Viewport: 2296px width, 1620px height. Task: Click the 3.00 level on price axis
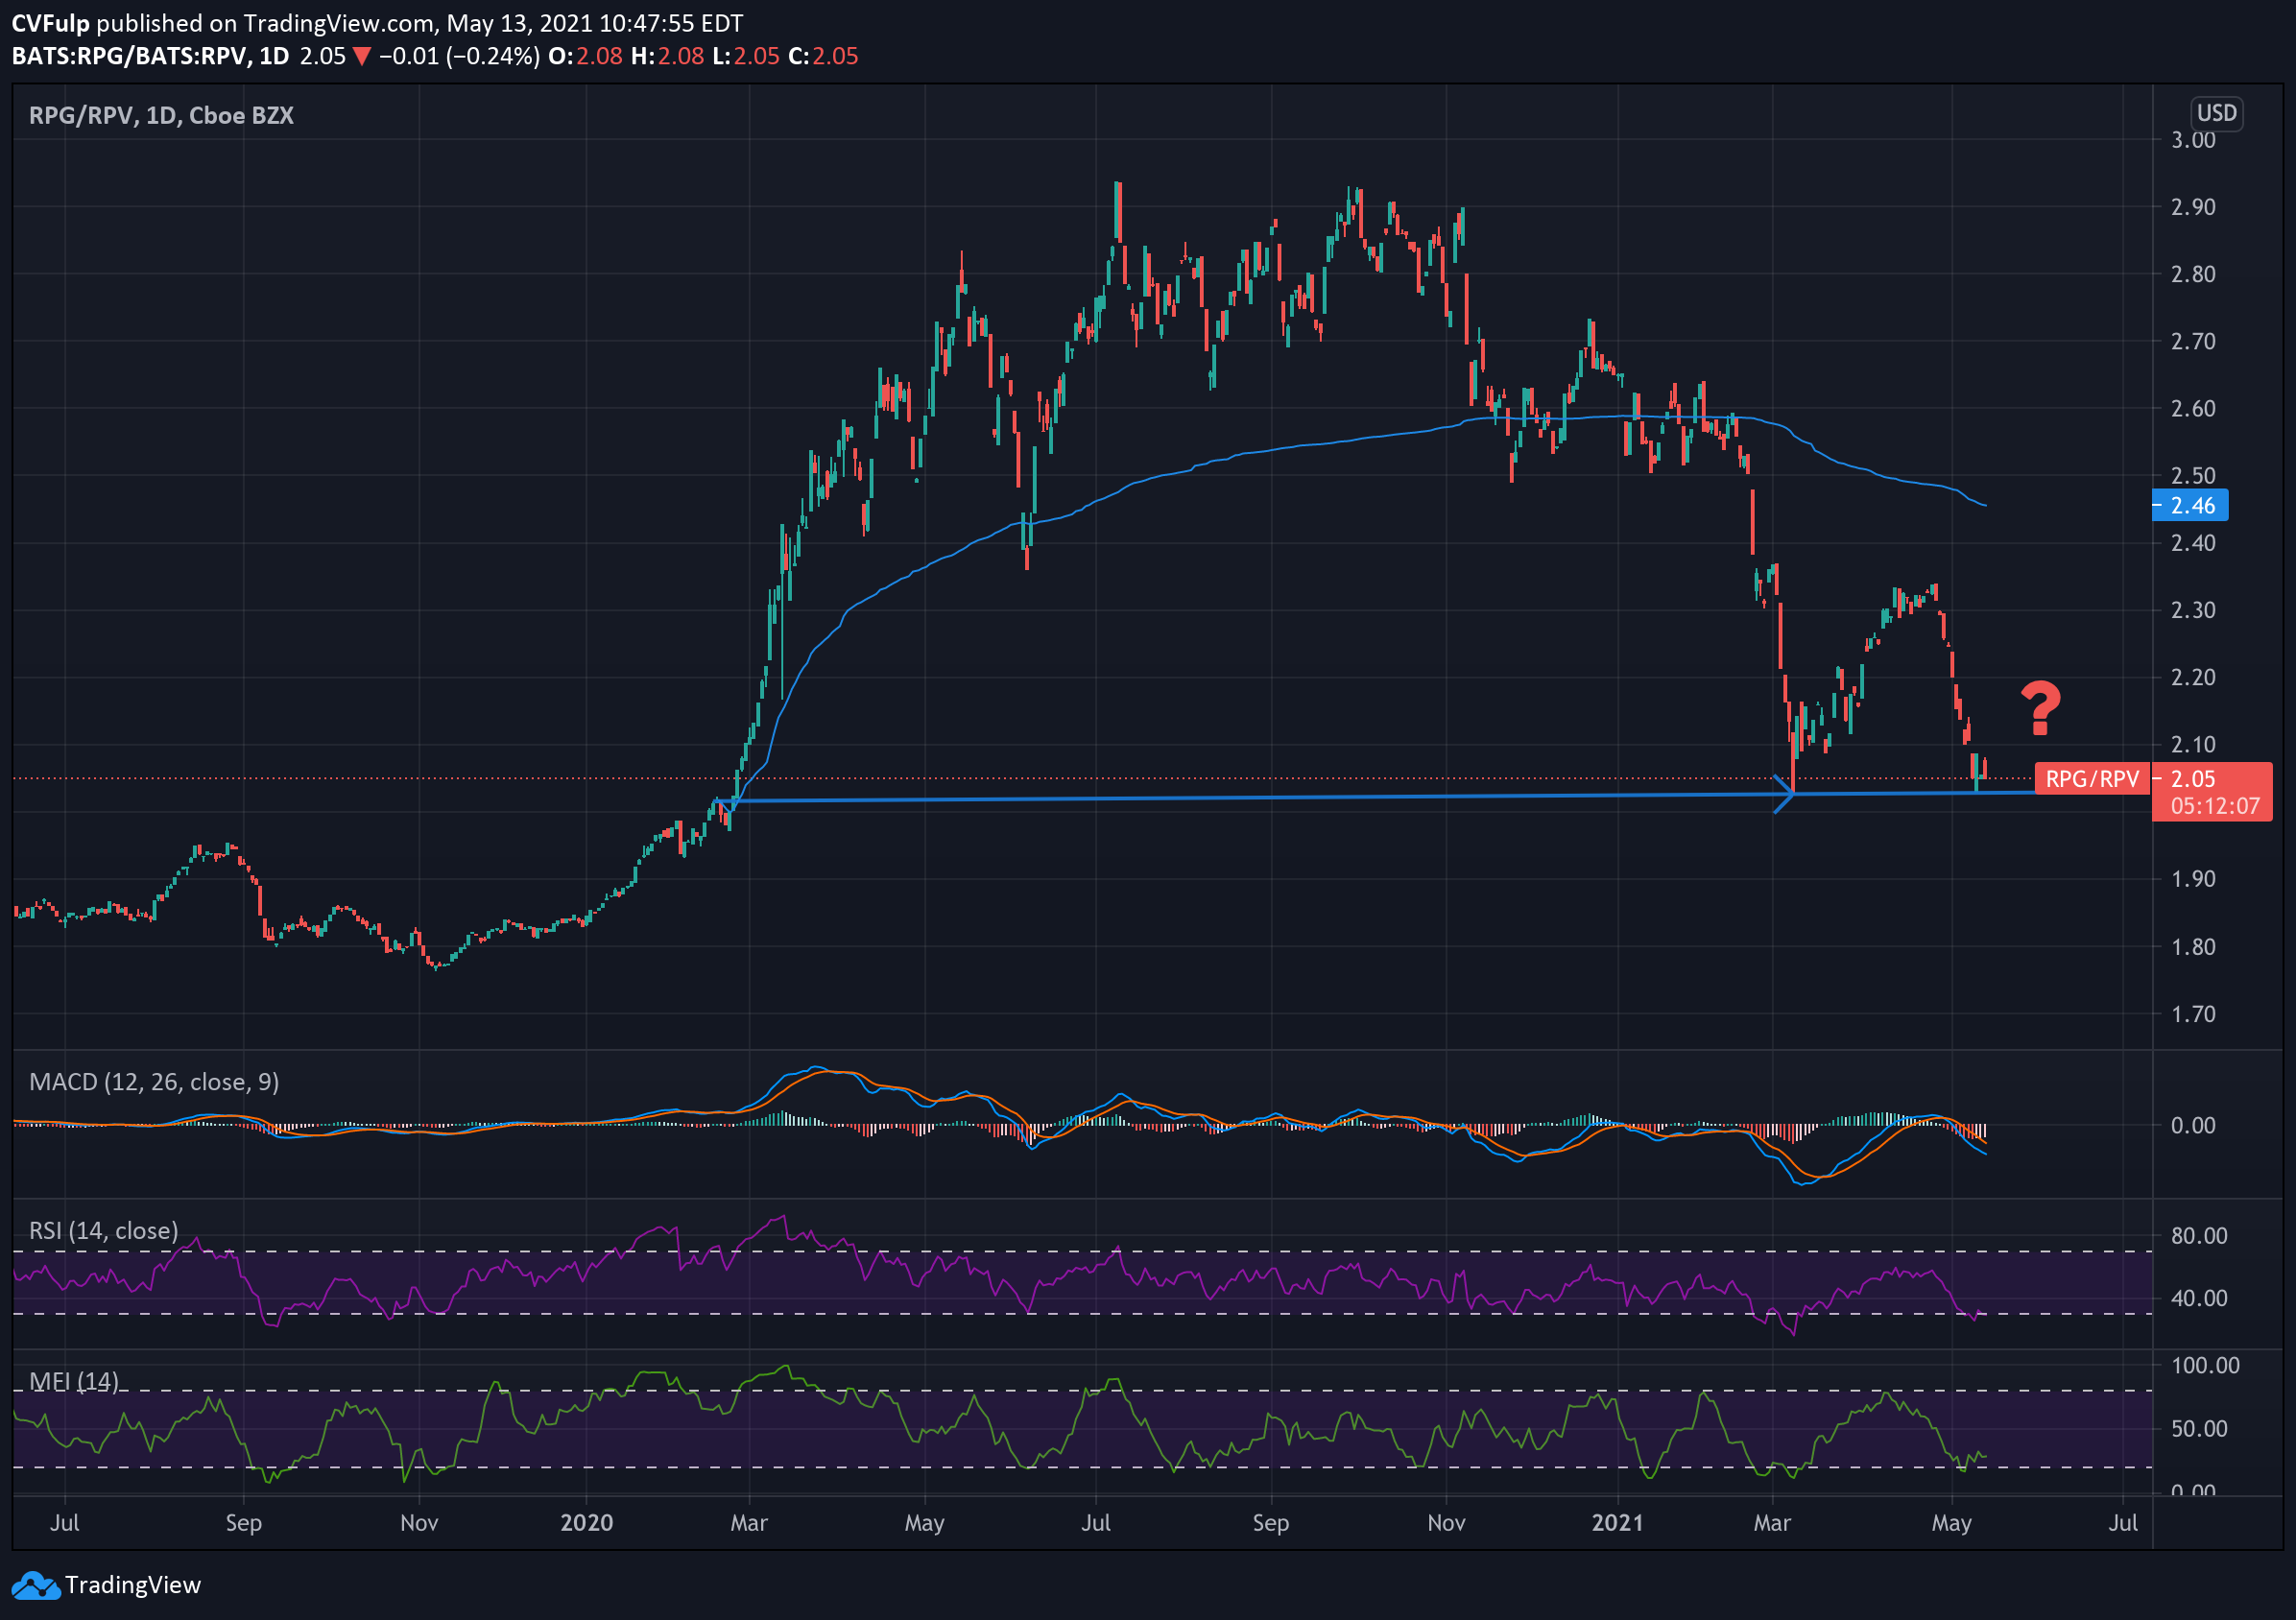click(x=2192, y=140)
